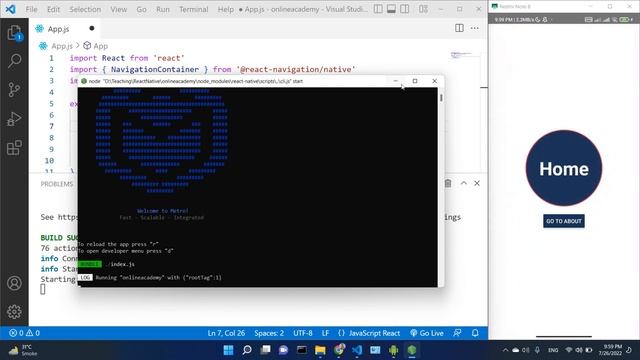Open notifications bell in the status bar

(x=475, y=333)
